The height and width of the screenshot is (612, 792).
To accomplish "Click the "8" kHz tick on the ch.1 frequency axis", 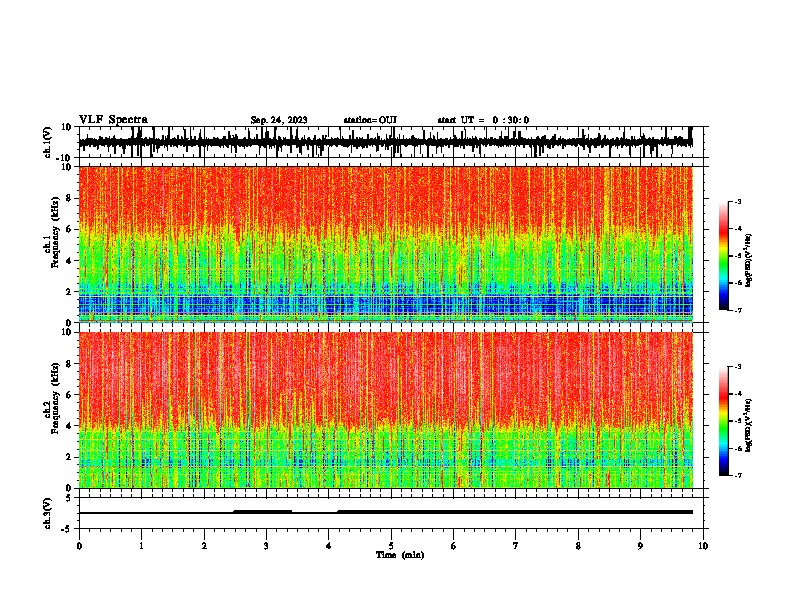I will click(x=69, y=198).
